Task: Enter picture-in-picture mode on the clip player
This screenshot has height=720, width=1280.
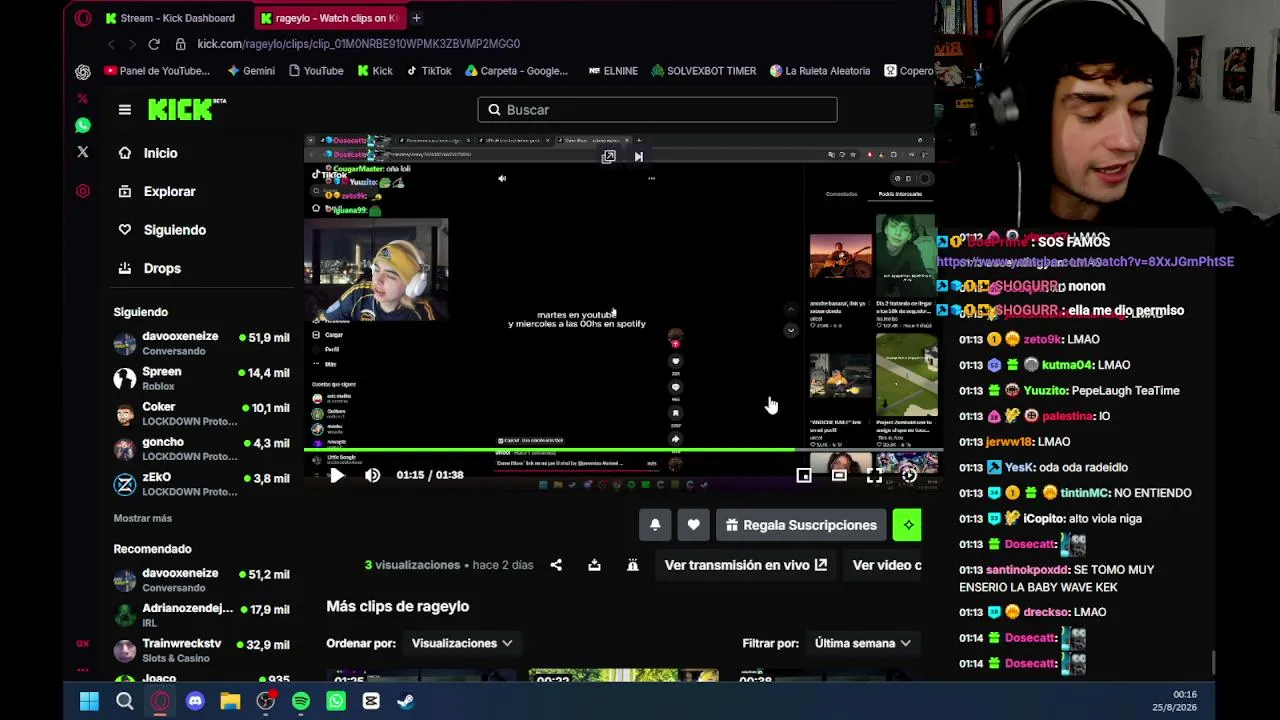Action: [804, 476]
